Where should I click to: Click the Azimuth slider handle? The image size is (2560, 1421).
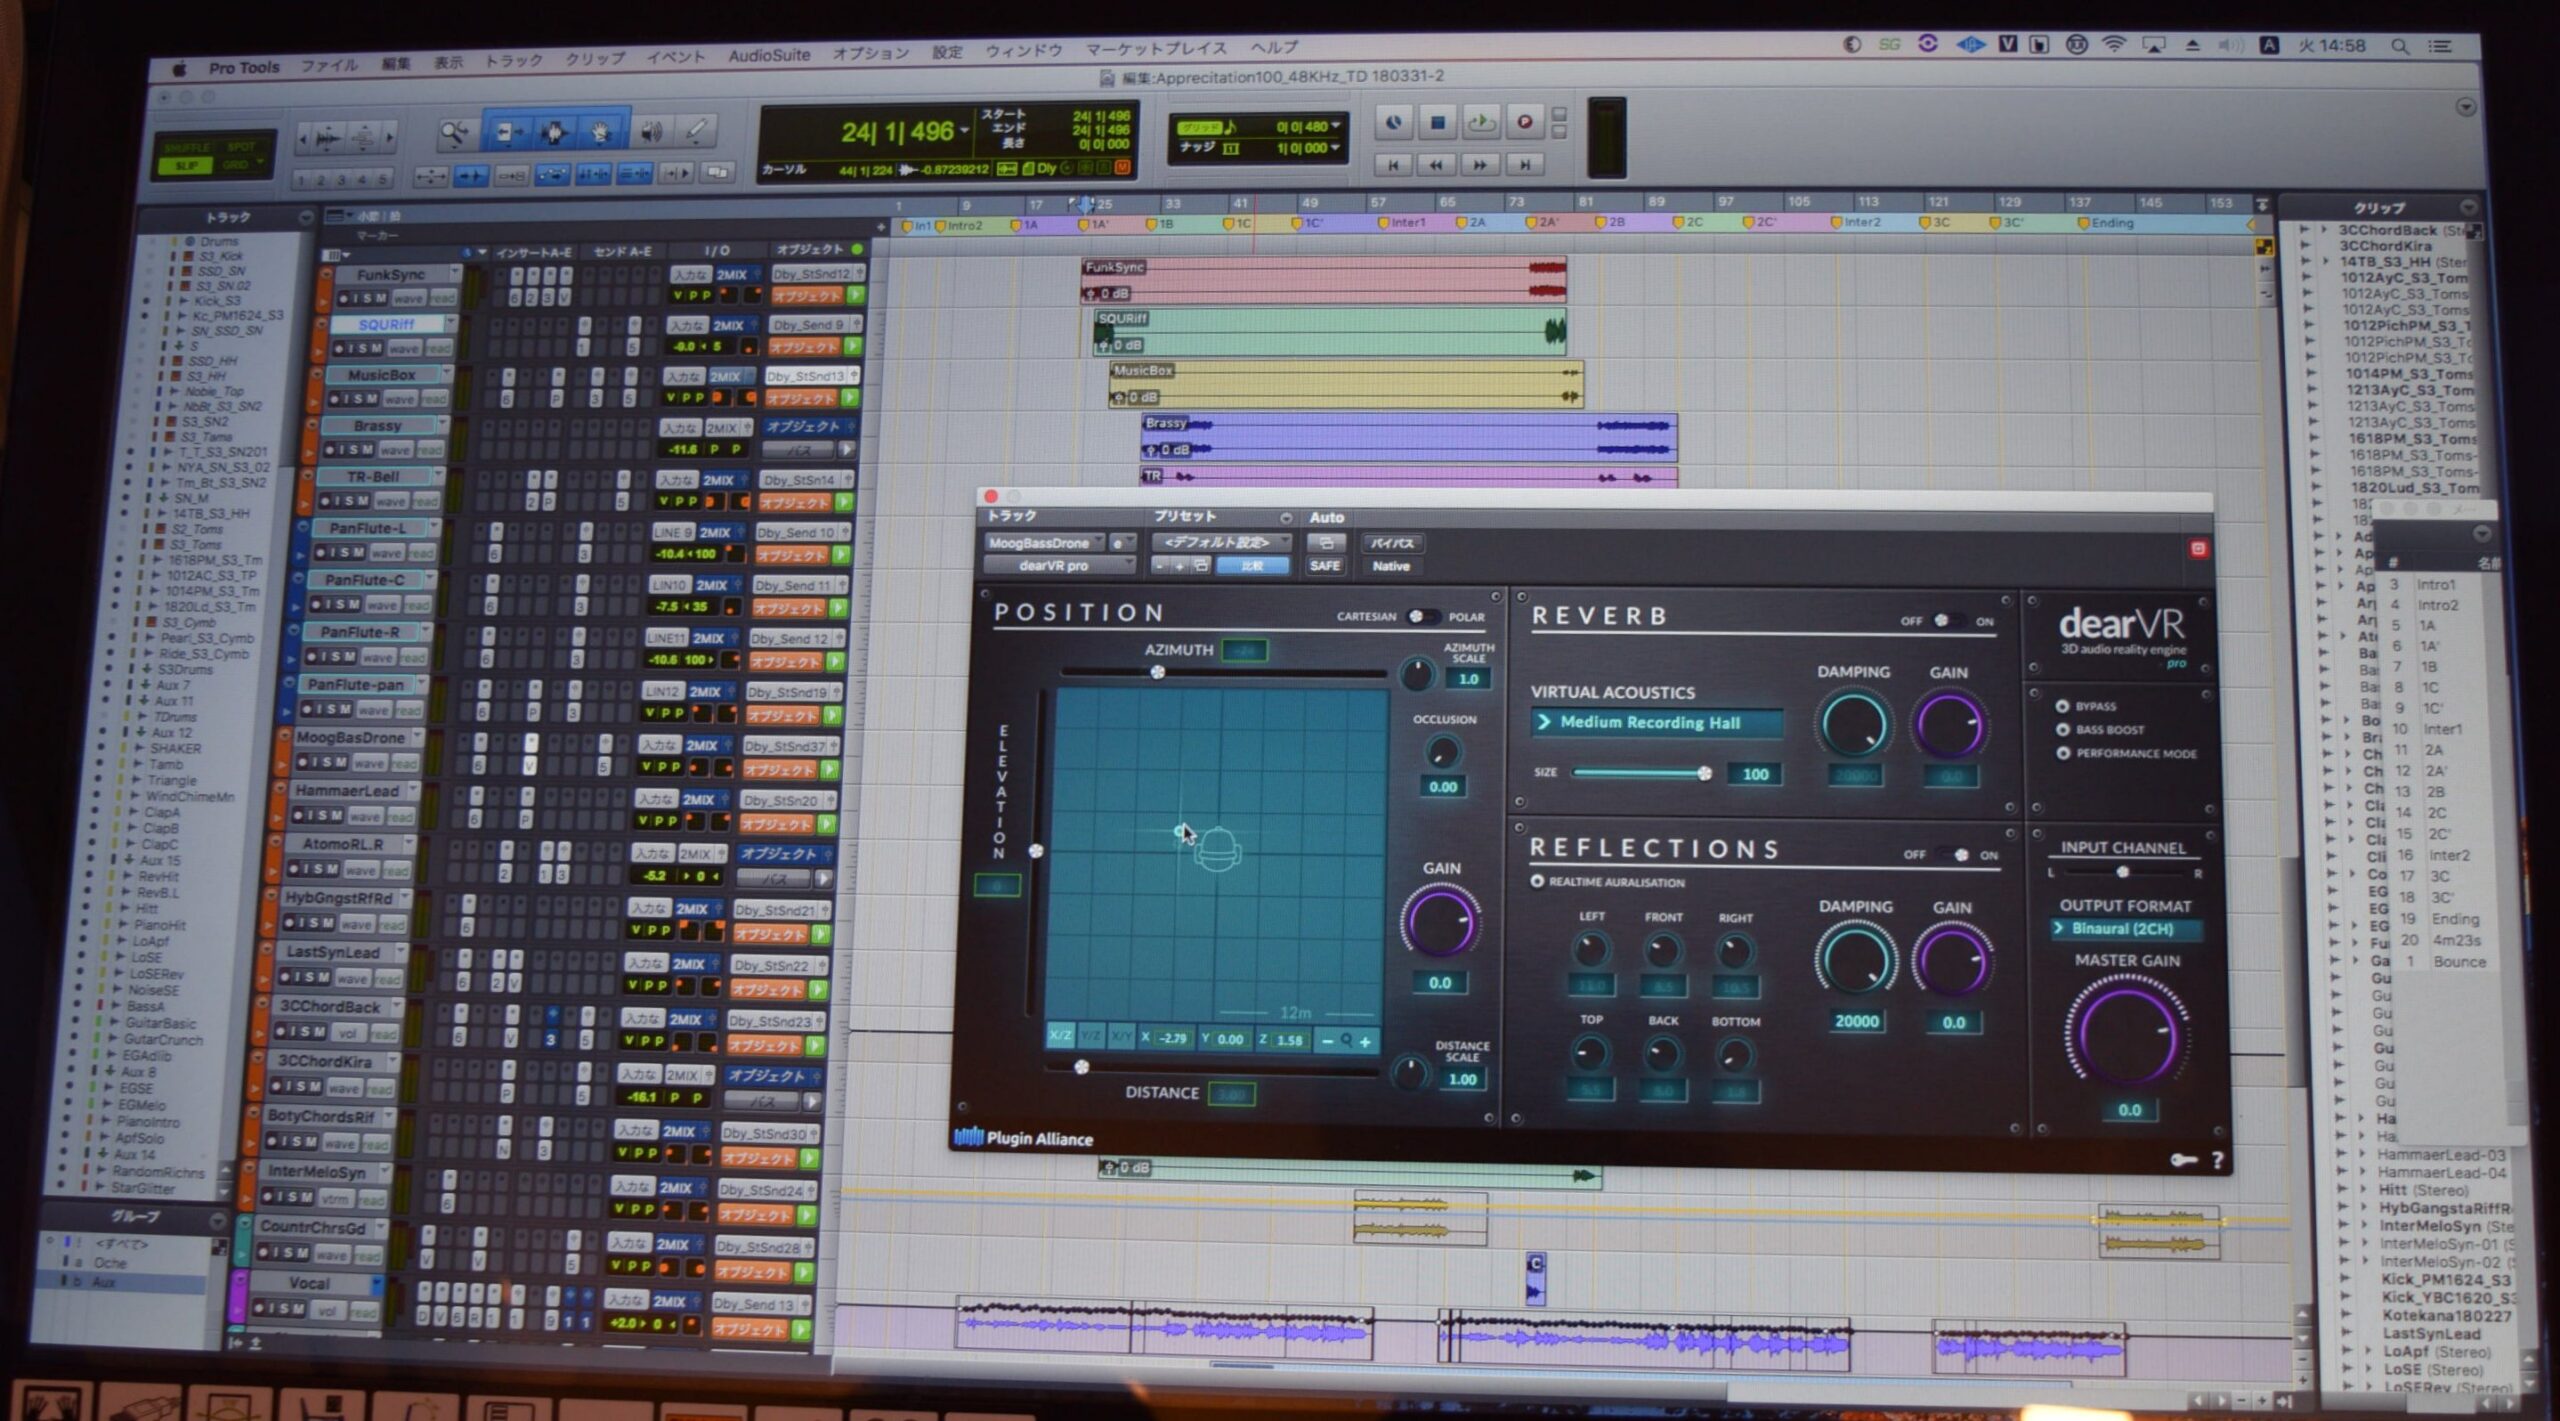[x=1157, y=672]
